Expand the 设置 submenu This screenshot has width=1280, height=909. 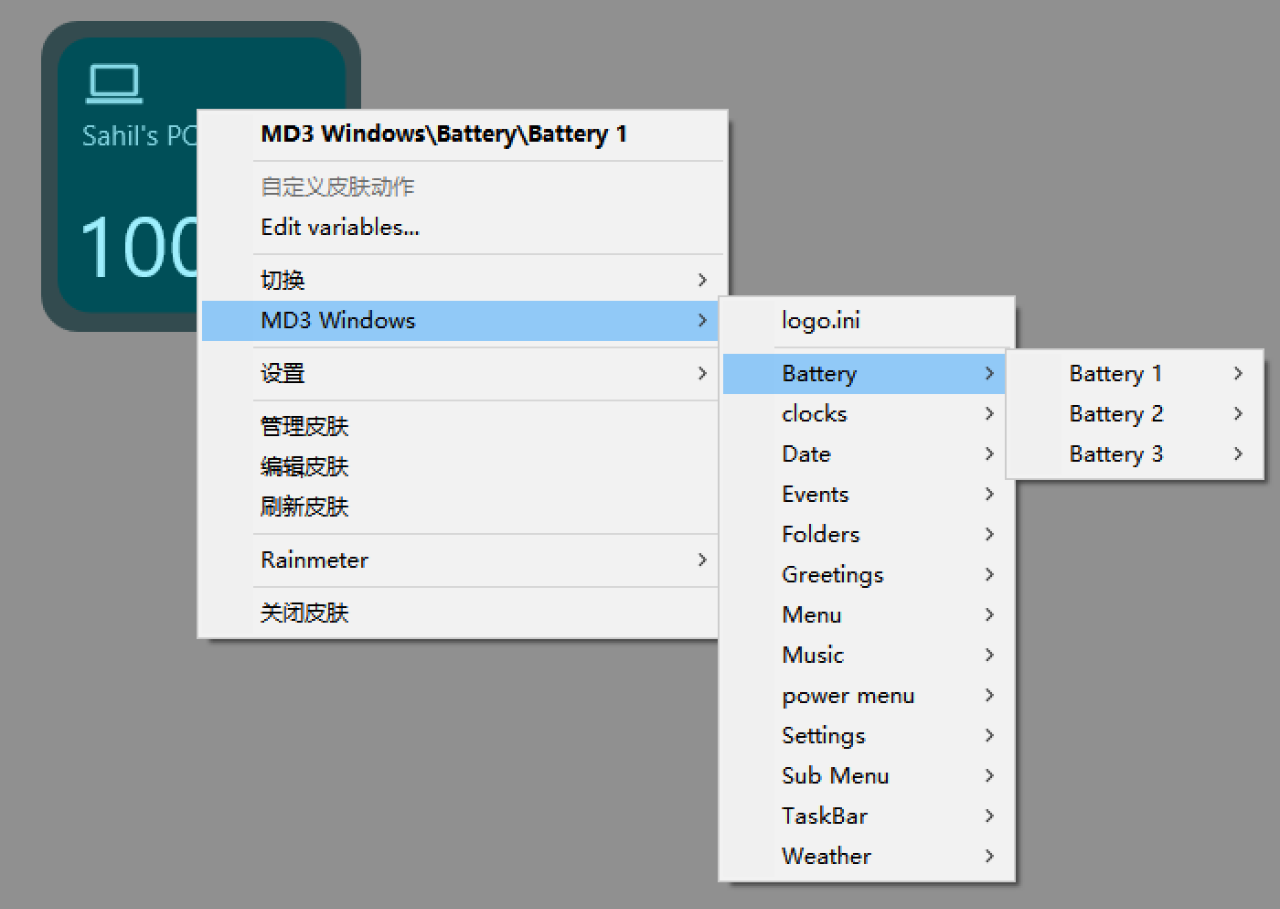[703, 372]
